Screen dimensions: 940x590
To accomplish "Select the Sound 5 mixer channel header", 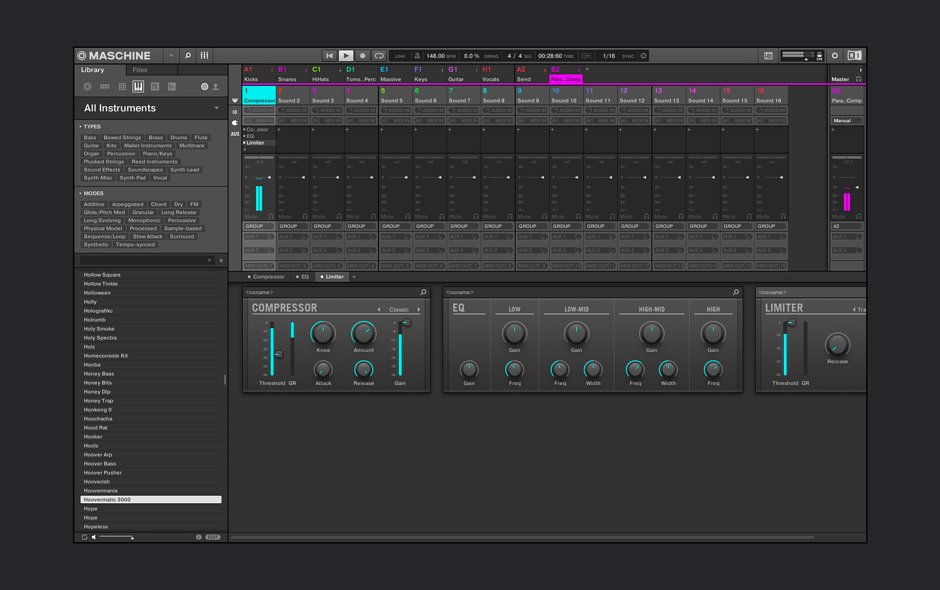I will (x=395, y=95).
